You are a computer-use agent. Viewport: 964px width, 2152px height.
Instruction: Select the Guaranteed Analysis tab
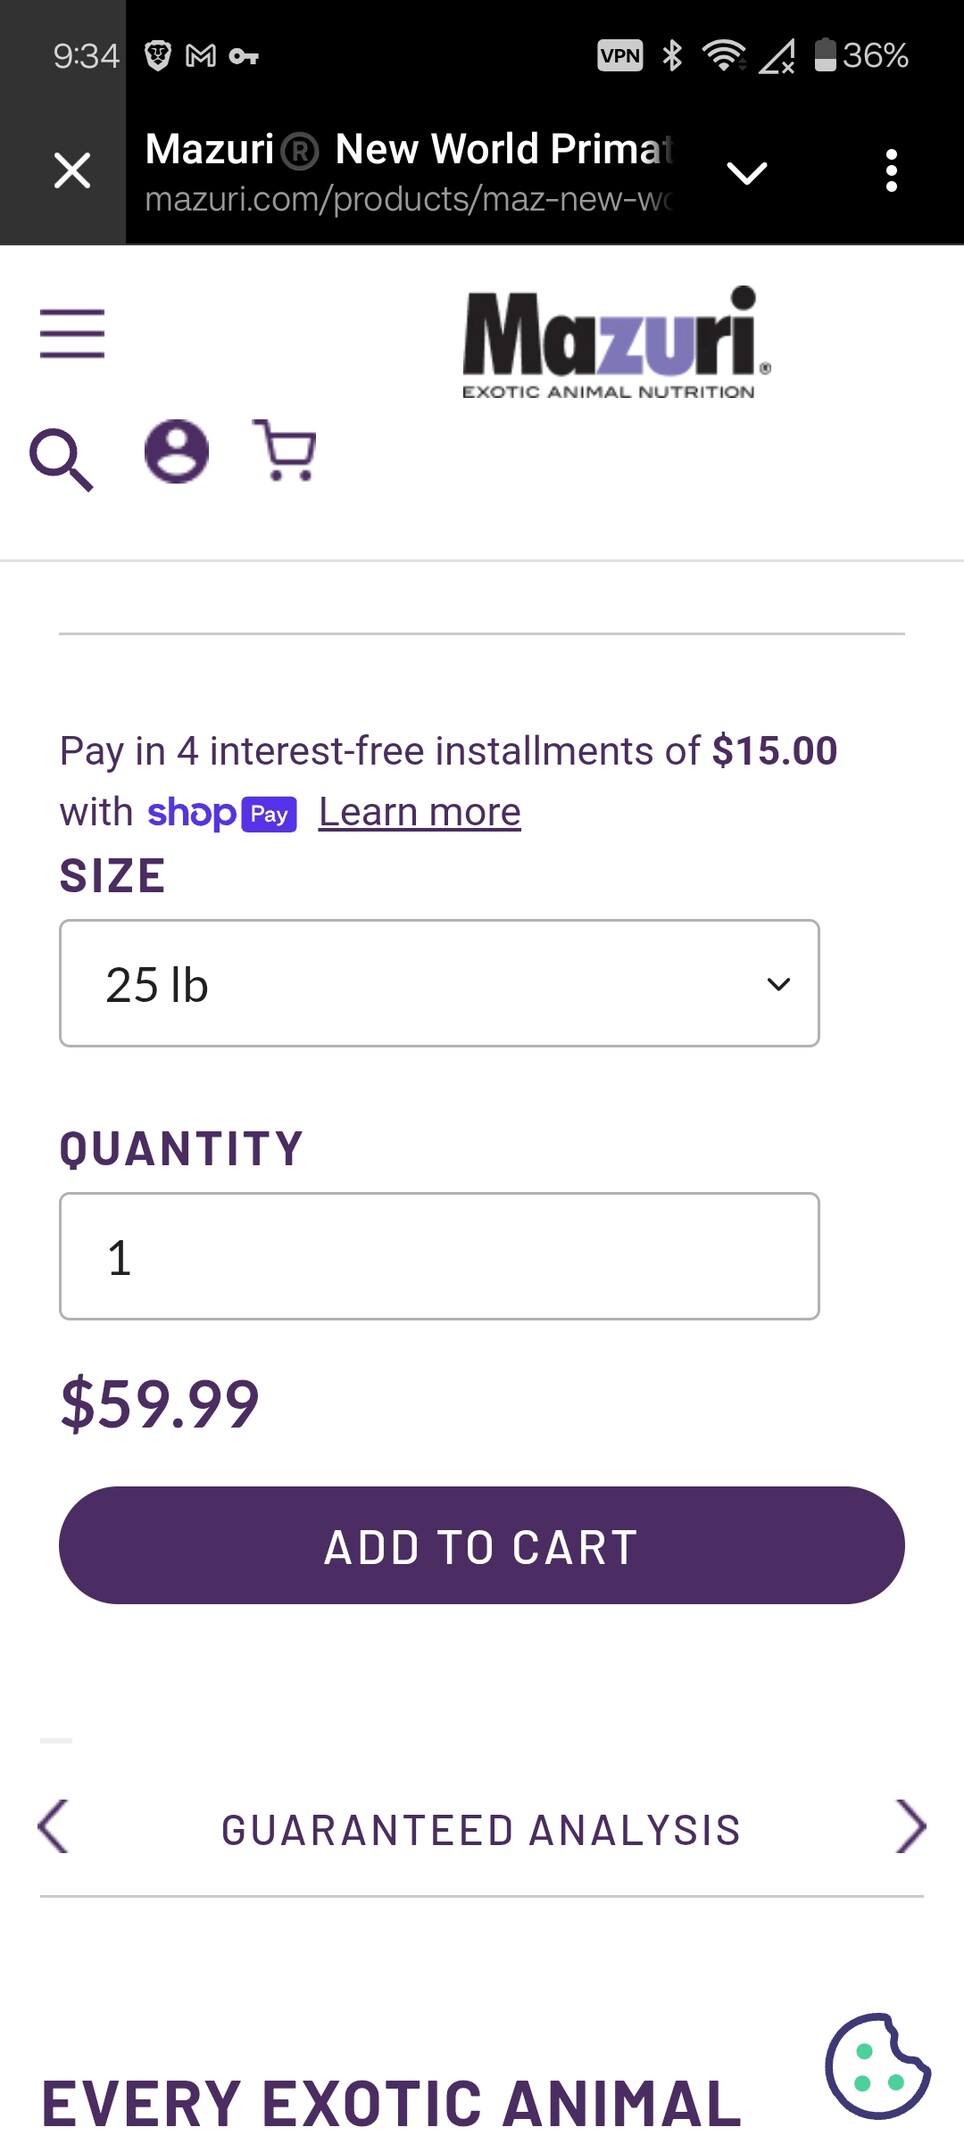coord(481,1830)
